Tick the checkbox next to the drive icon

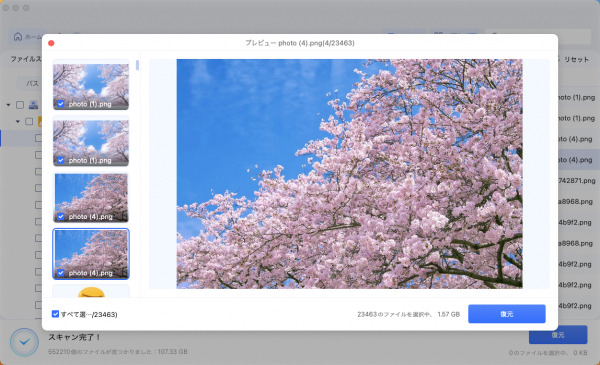click(20, 105)
